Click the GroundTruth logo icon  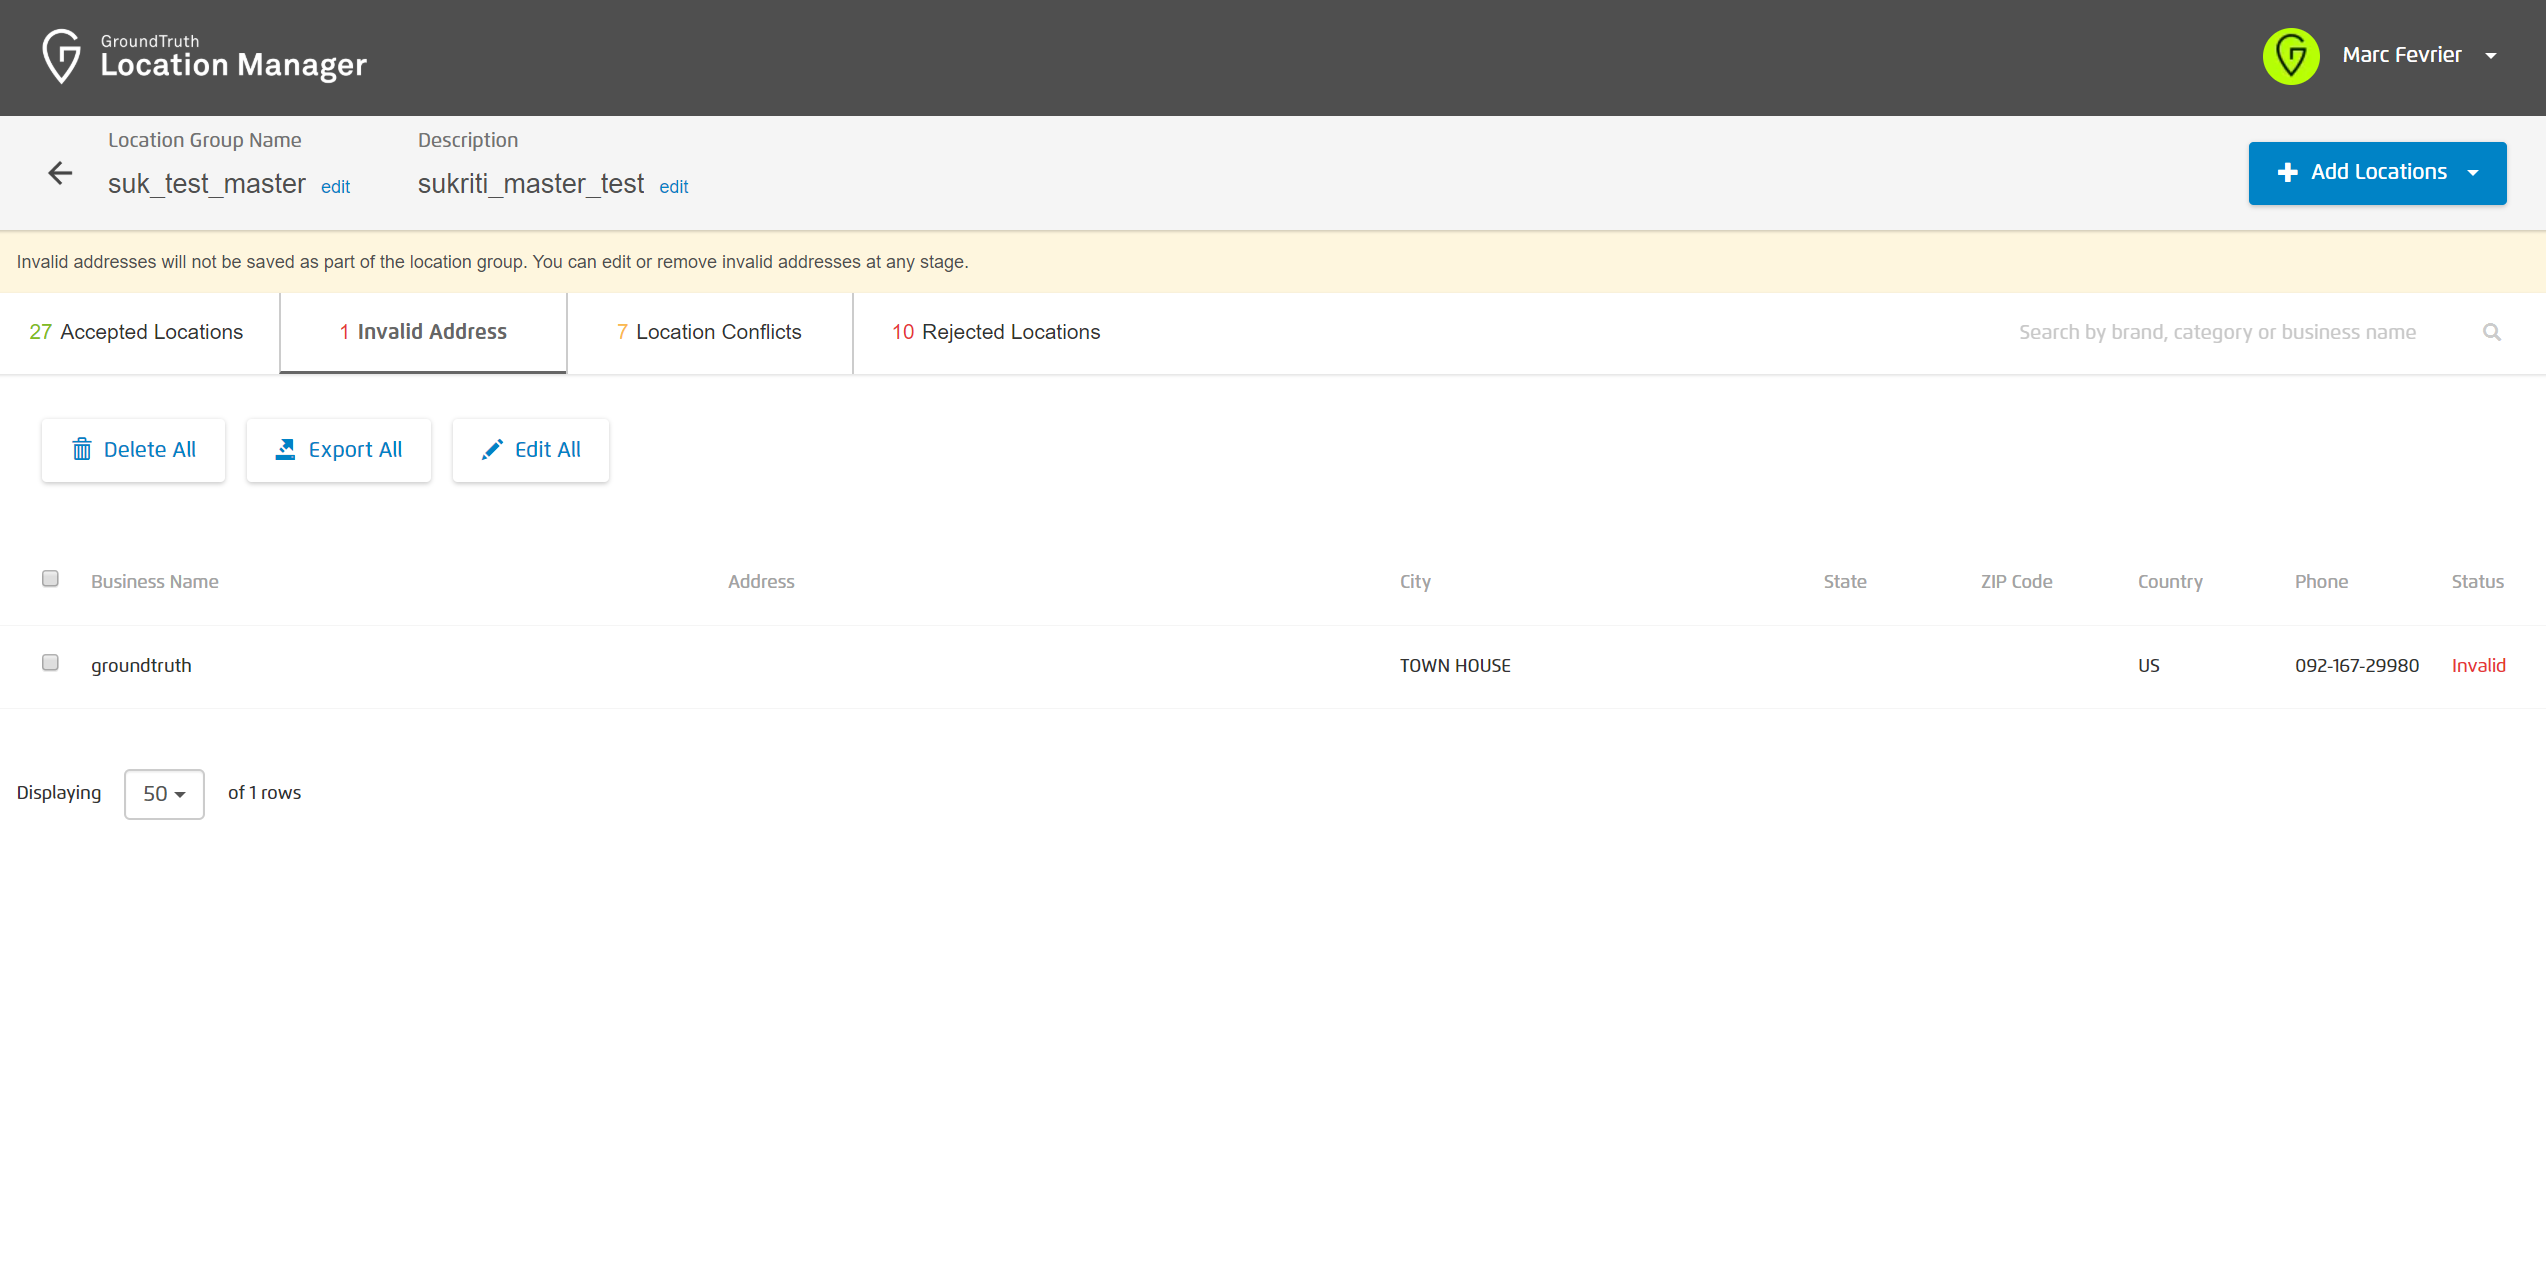click(61, 56)
